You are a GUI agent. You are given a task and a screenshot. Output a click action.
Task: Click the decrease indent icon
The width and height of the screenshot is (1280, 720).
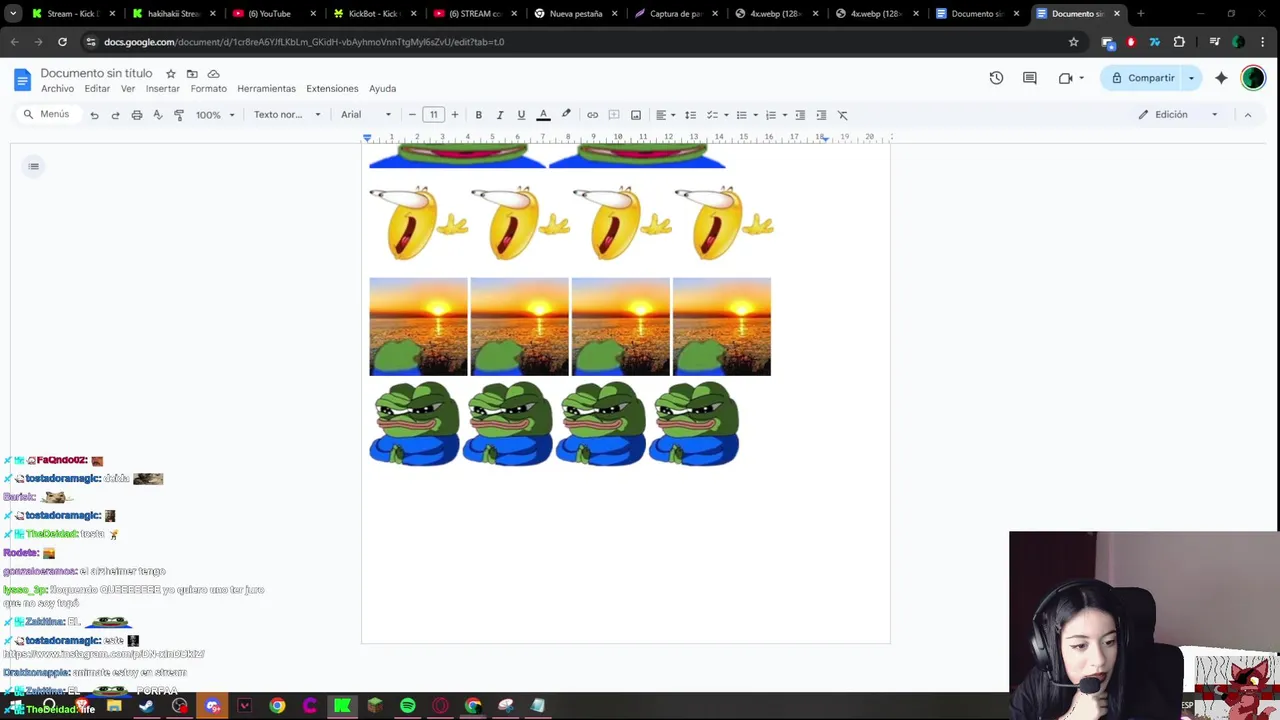[x=800, y=115]
